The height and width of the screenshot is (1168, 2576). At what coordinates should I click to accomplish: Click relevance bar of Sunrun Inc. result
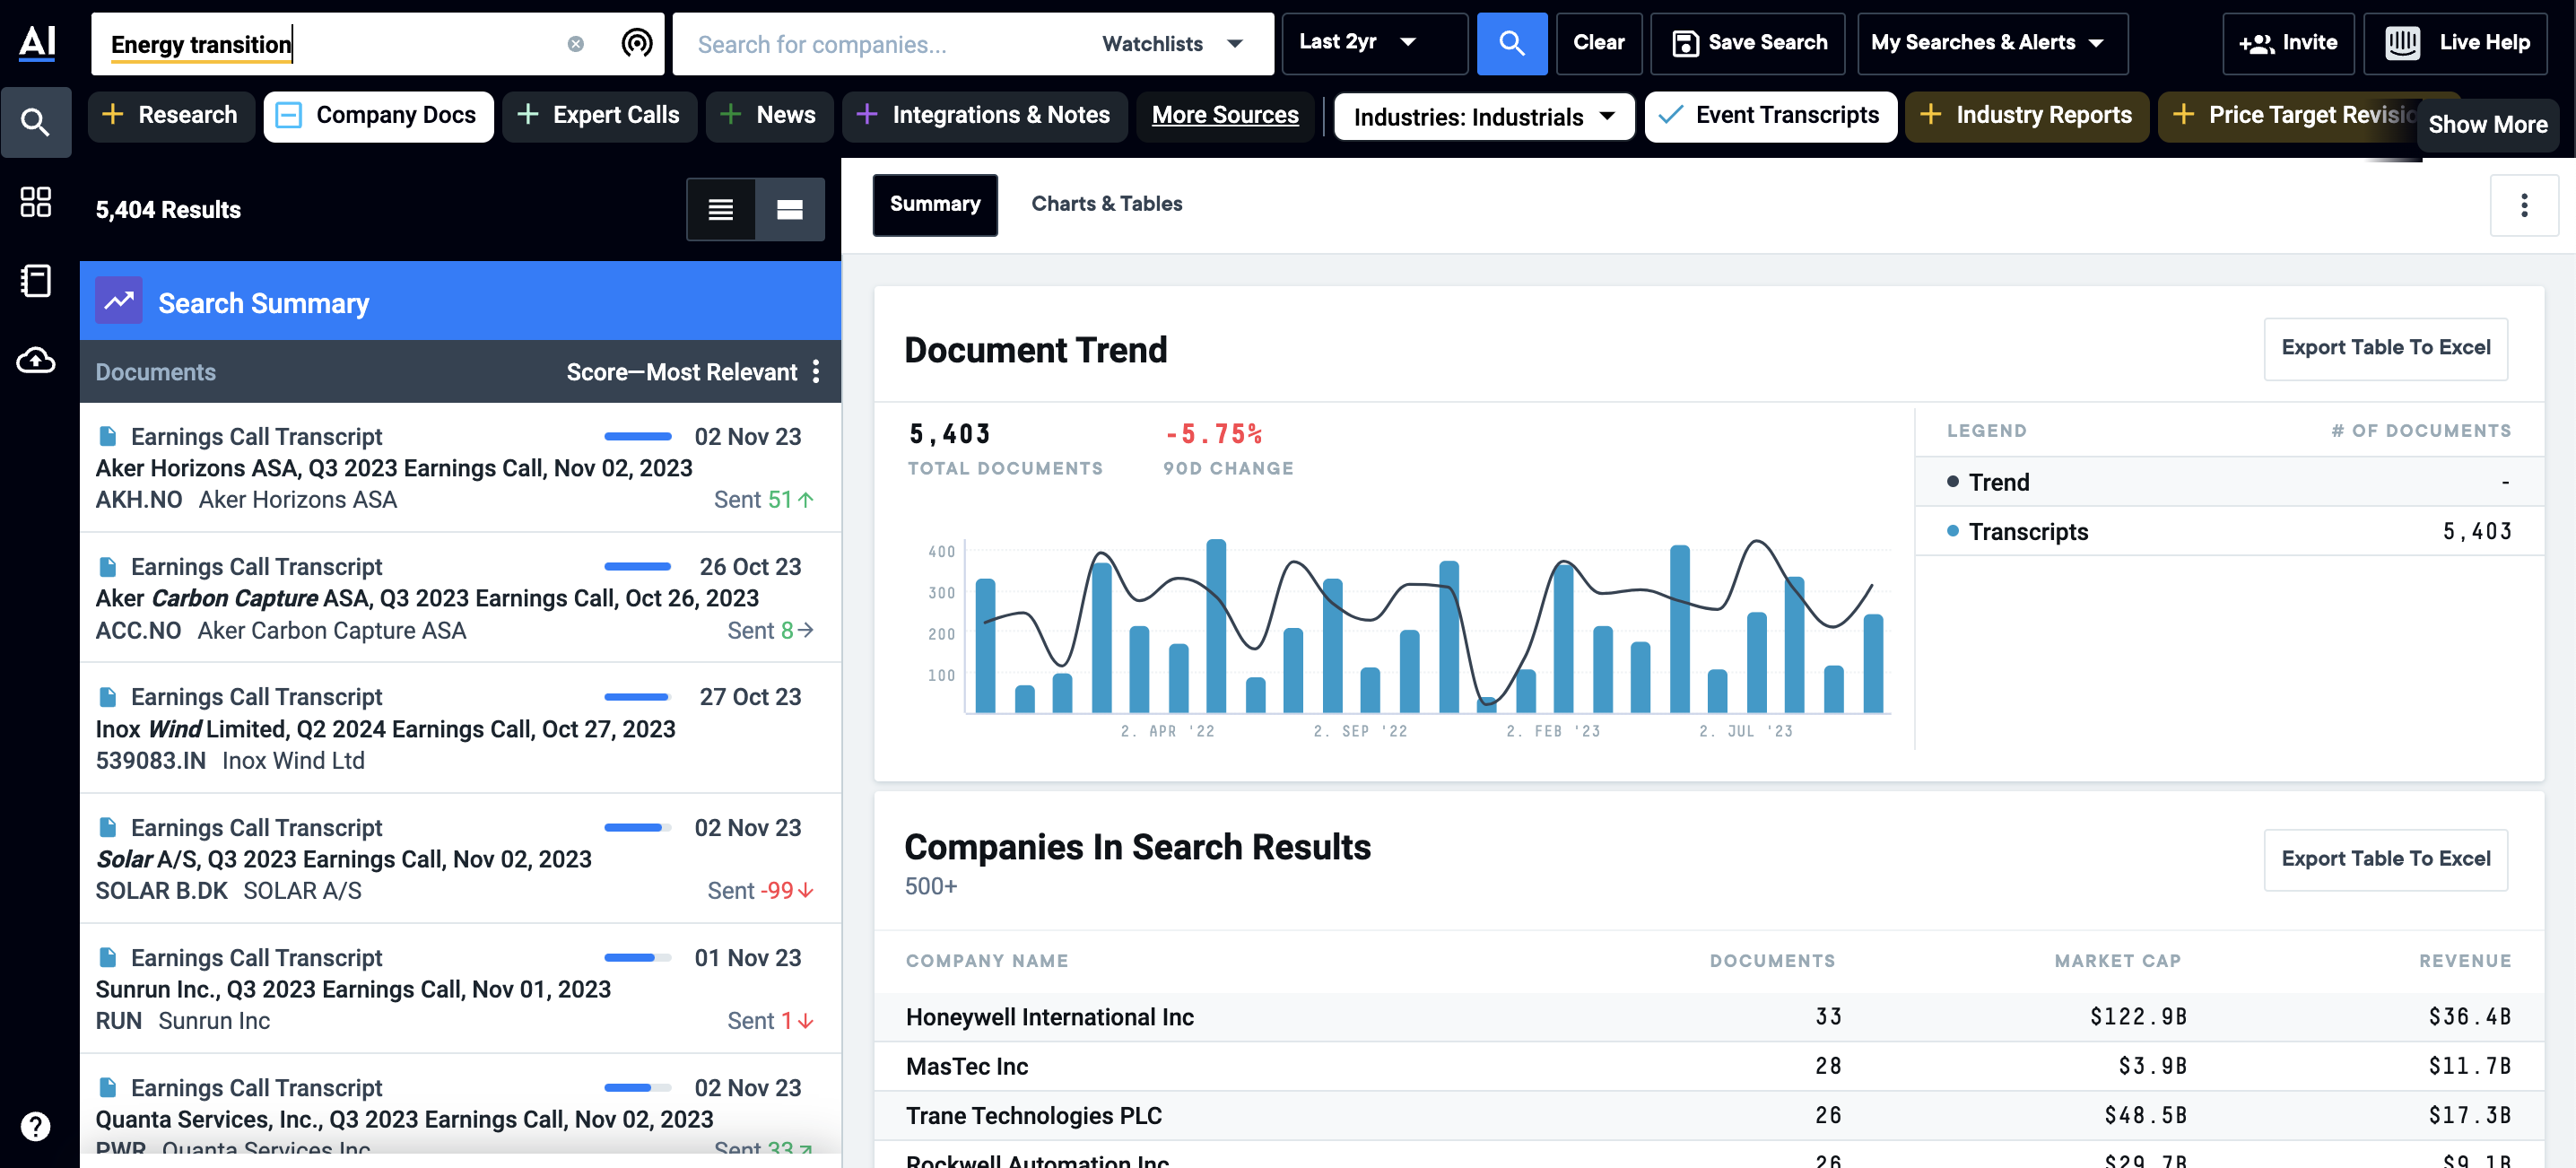pos(637,957)
